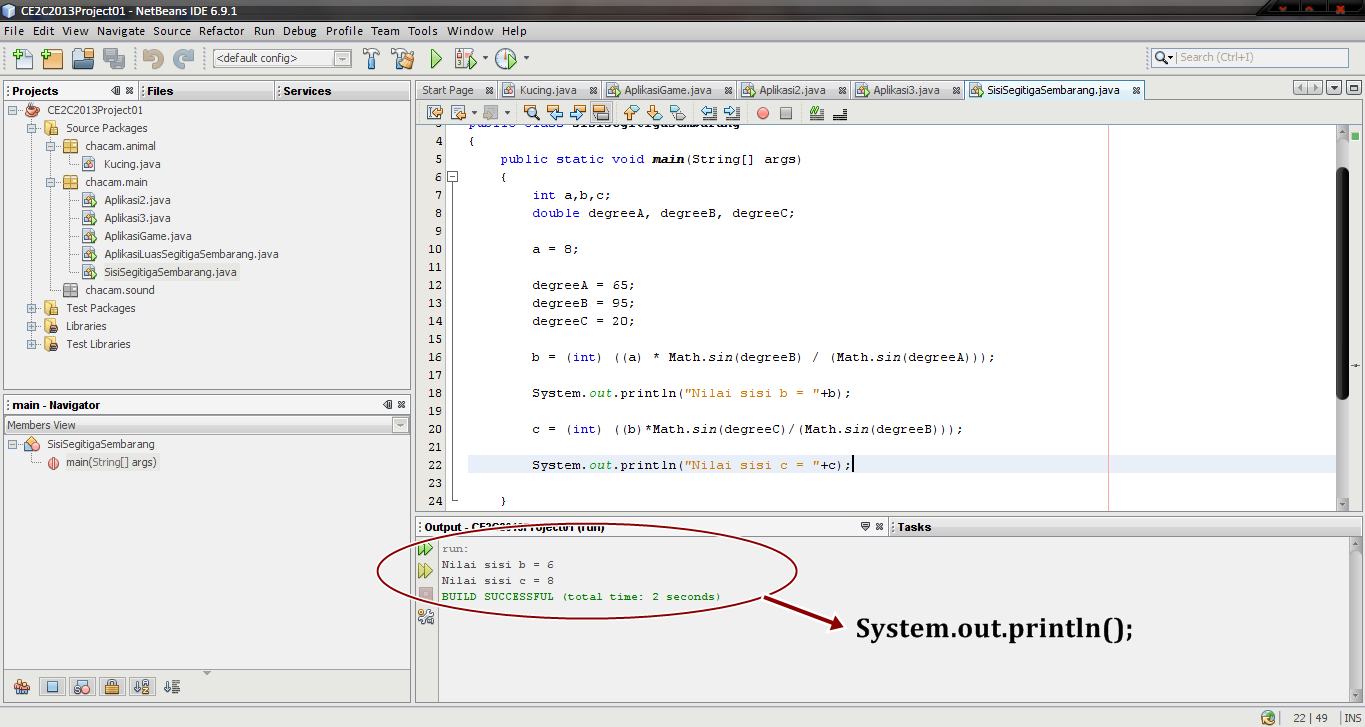Screen dimensions: 1365x727
Task: Close the Aplikasi2.java editor tab
Action: point(841,90)
